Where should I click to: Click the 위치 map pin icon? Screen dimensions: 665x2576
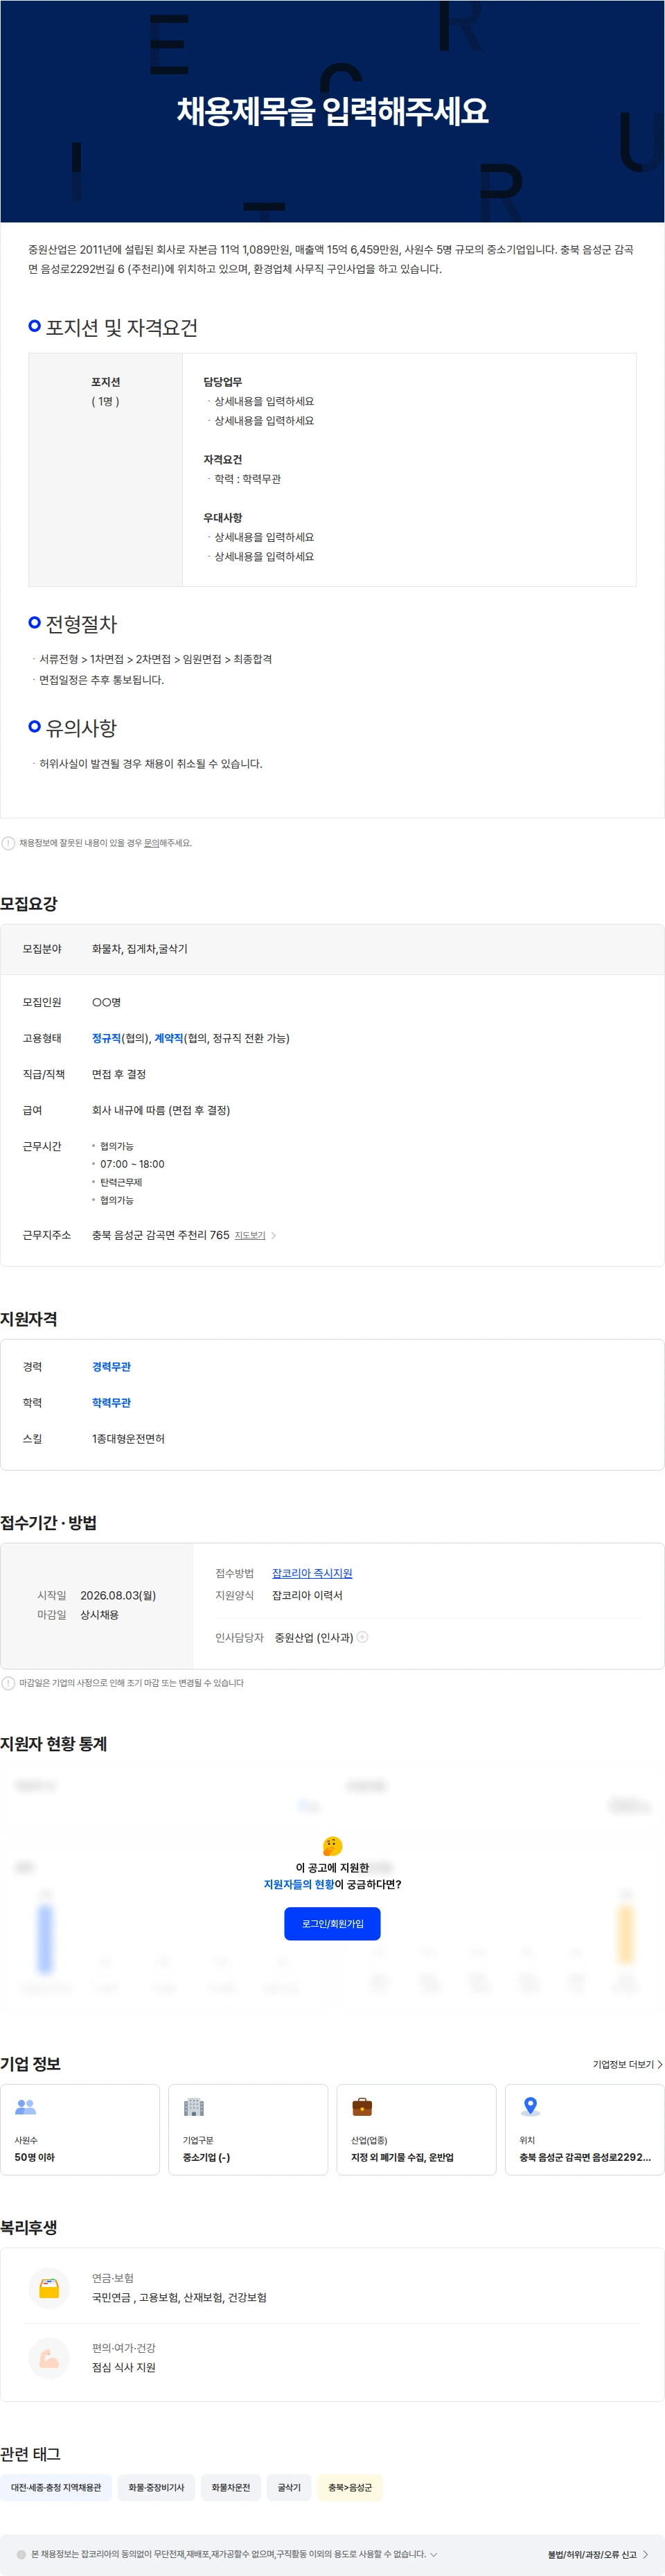coord(530,2107)
